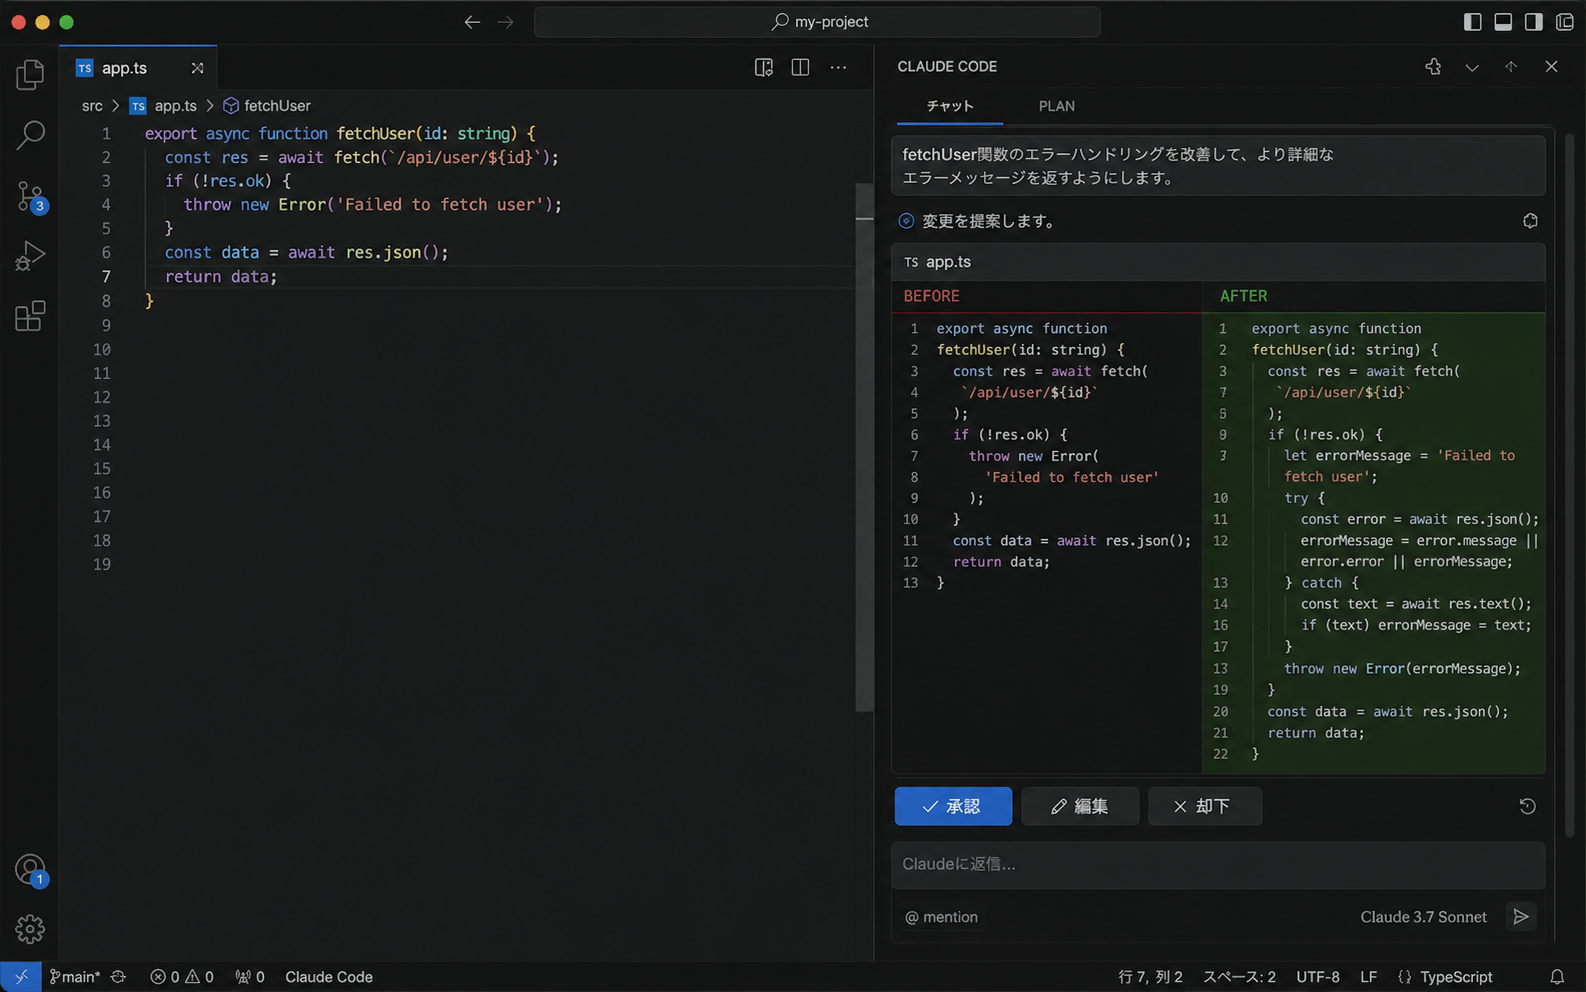This screenshot has height=992, width=1586.
Task: Toggle the primary side bar layout icon
Action: point(1472,22)
